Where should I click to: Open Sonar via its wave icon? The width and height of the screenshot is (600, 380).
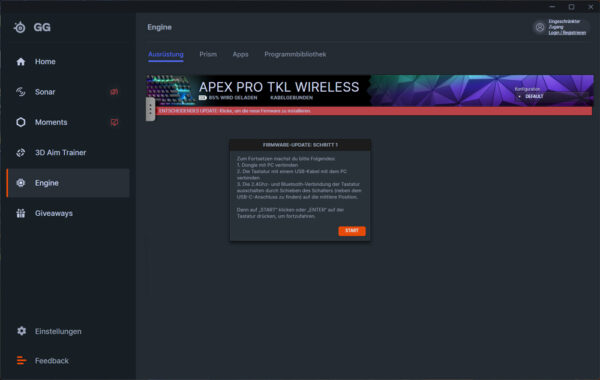(x=21, y=92)
